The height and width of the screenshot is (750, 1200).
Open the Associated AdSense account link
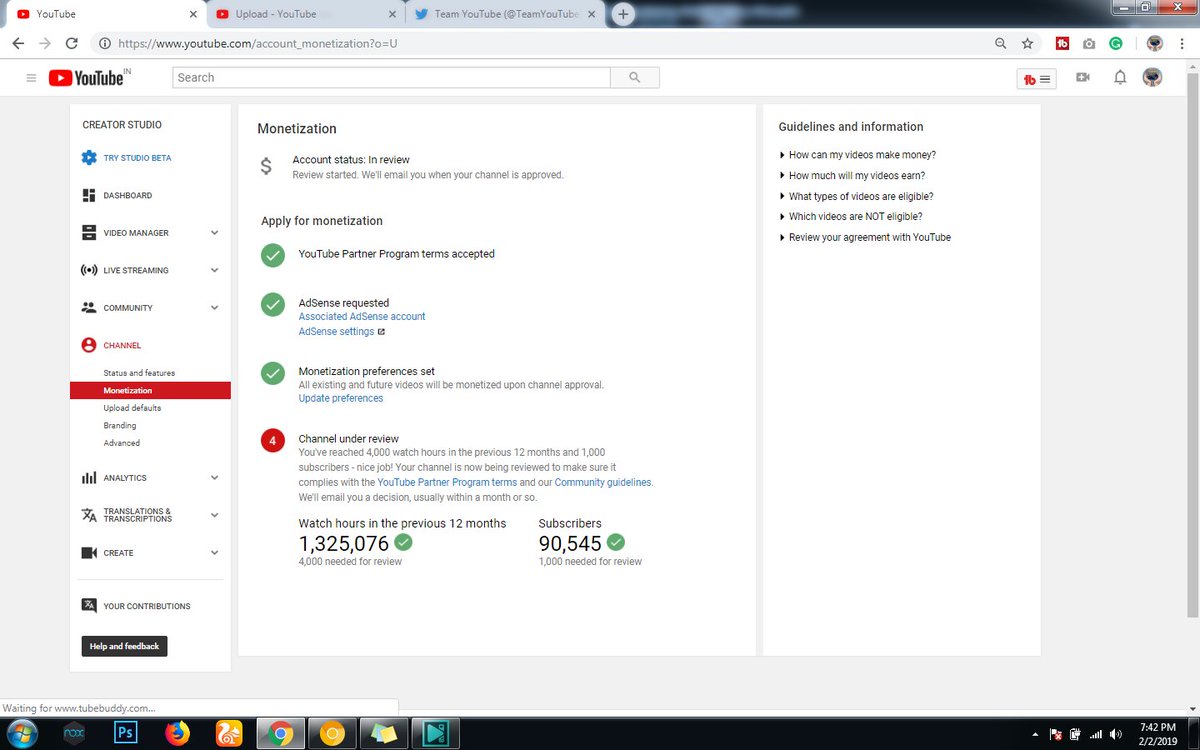point(362,316)
